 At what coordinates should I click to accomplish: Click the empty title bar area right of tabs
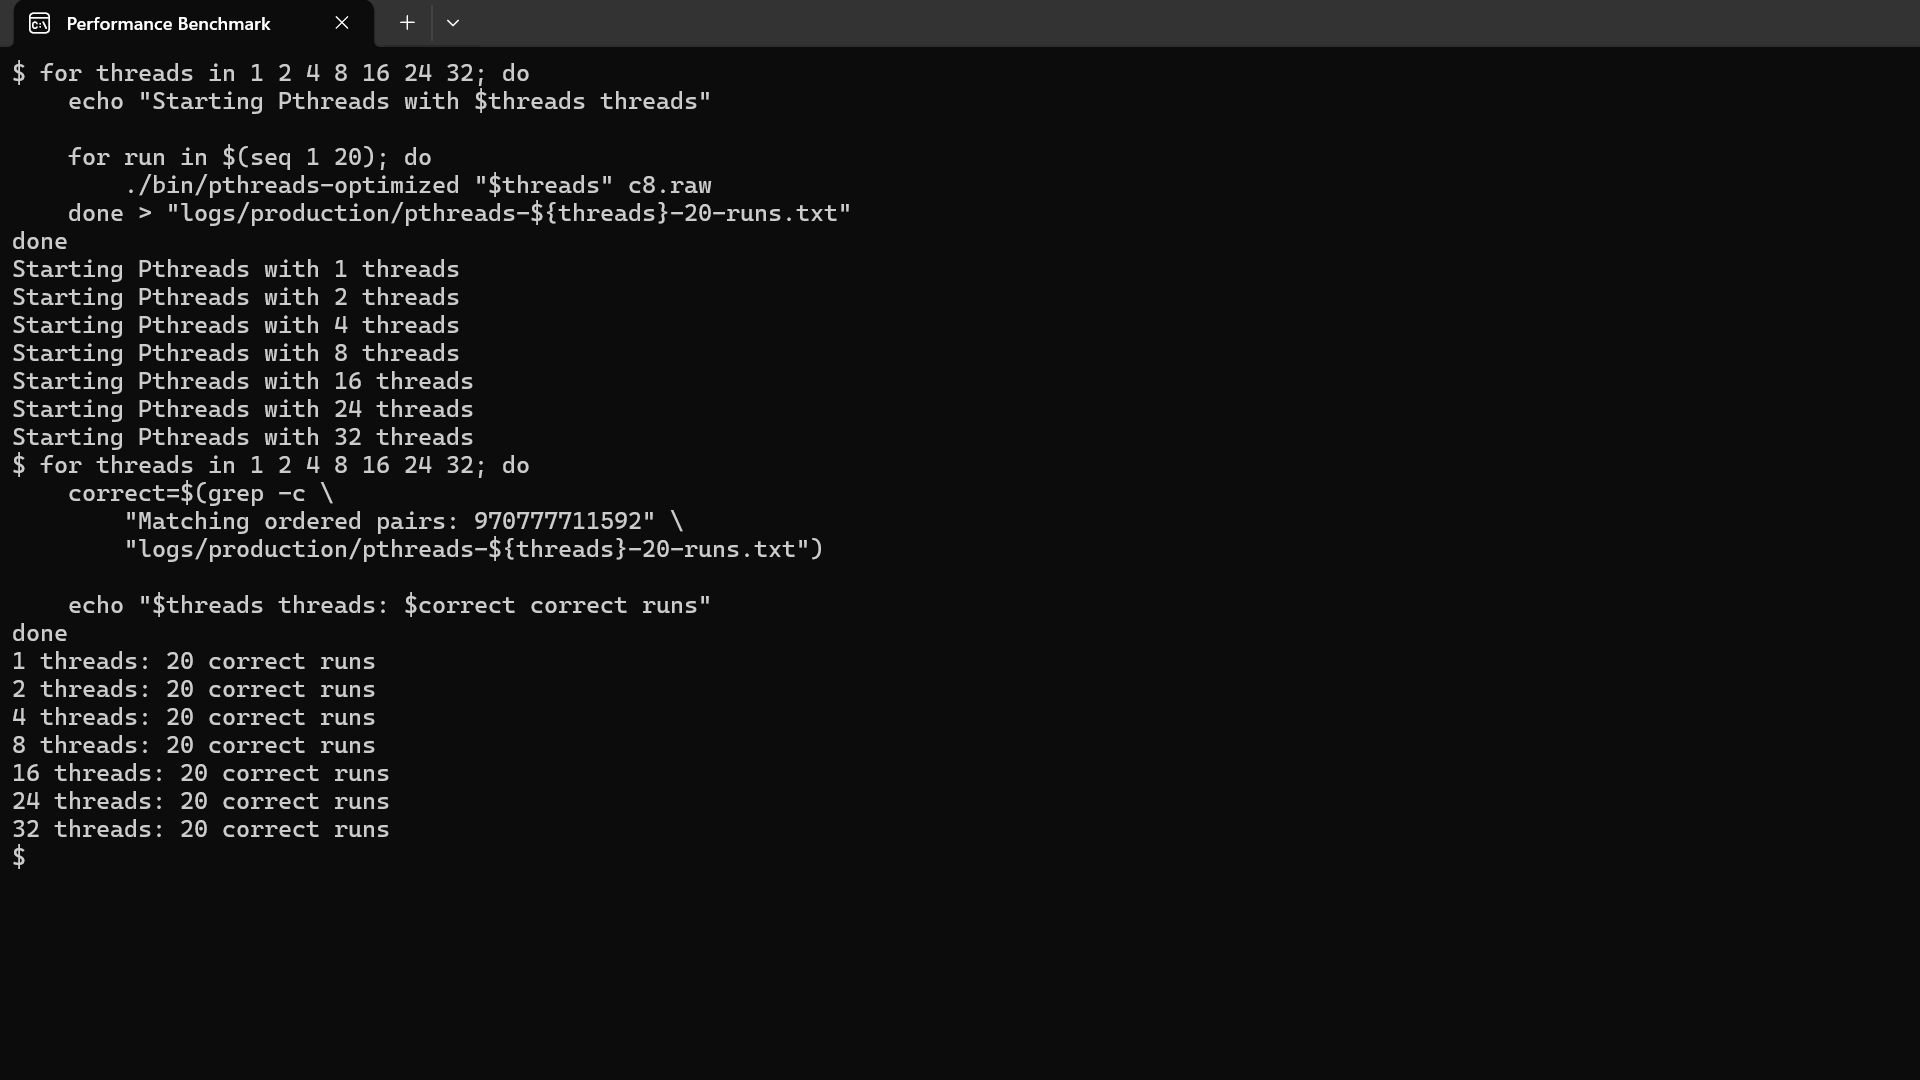[x=1190, y=23]
